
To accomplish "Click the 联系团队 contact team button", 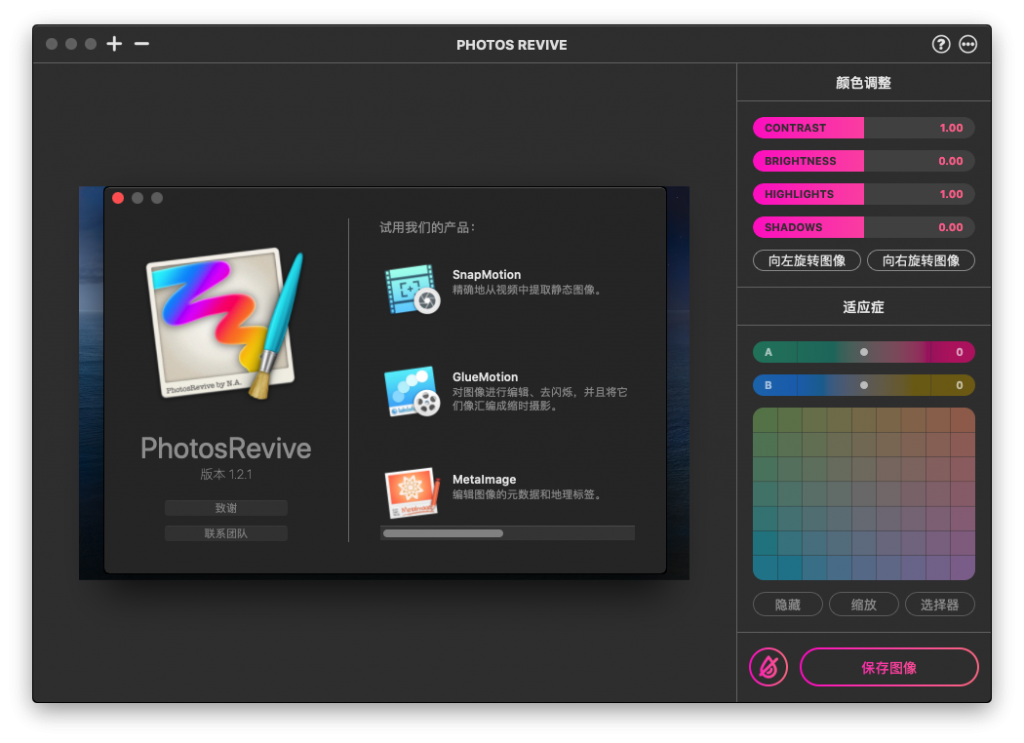I will 226,533.
